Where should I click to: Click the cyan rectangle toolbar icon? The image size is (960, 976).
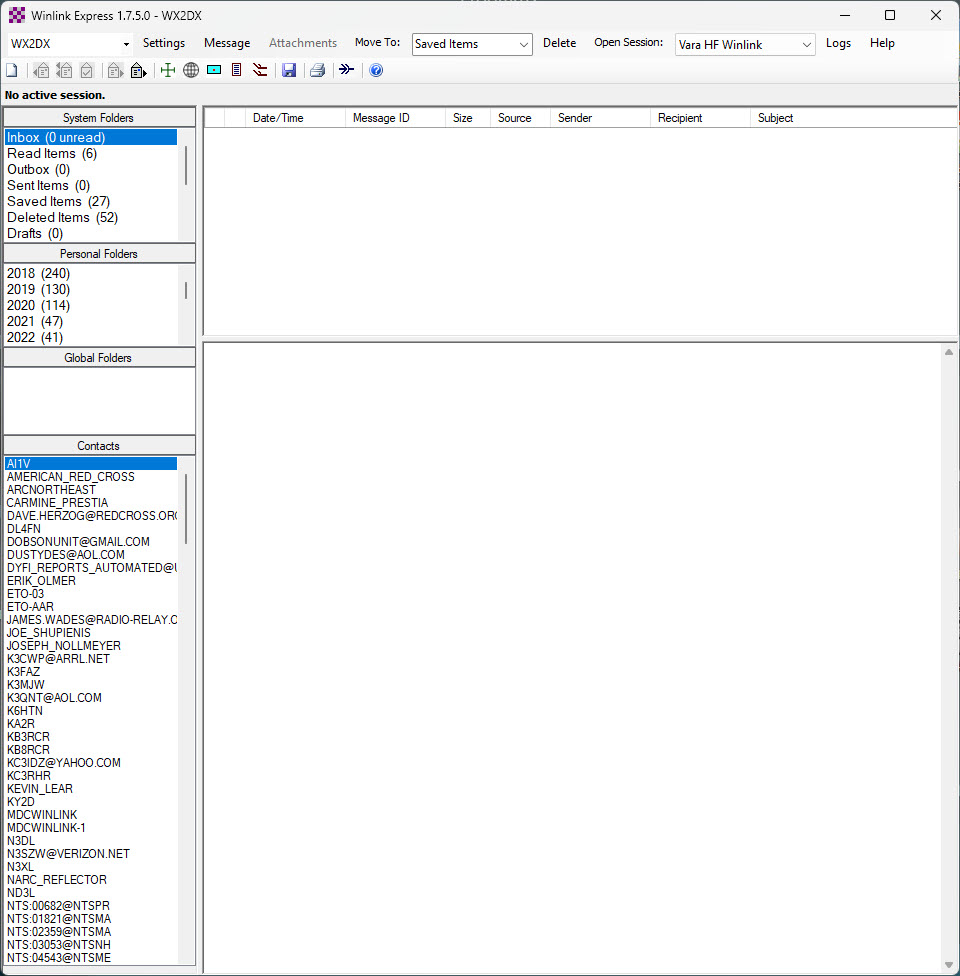(x=214, y=70)
